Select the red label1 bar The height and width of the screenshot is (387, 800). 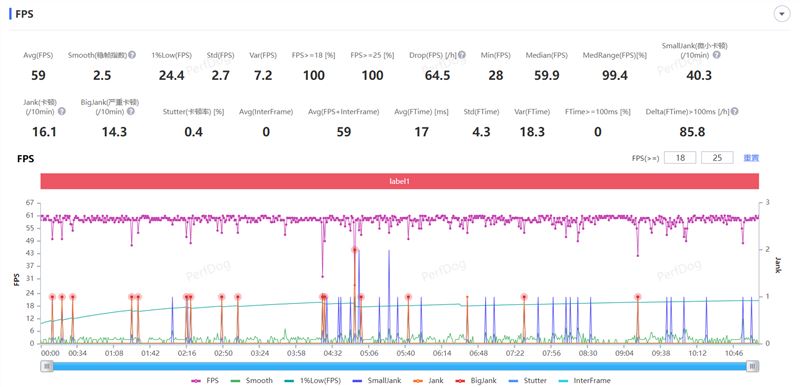coord(399,181)
